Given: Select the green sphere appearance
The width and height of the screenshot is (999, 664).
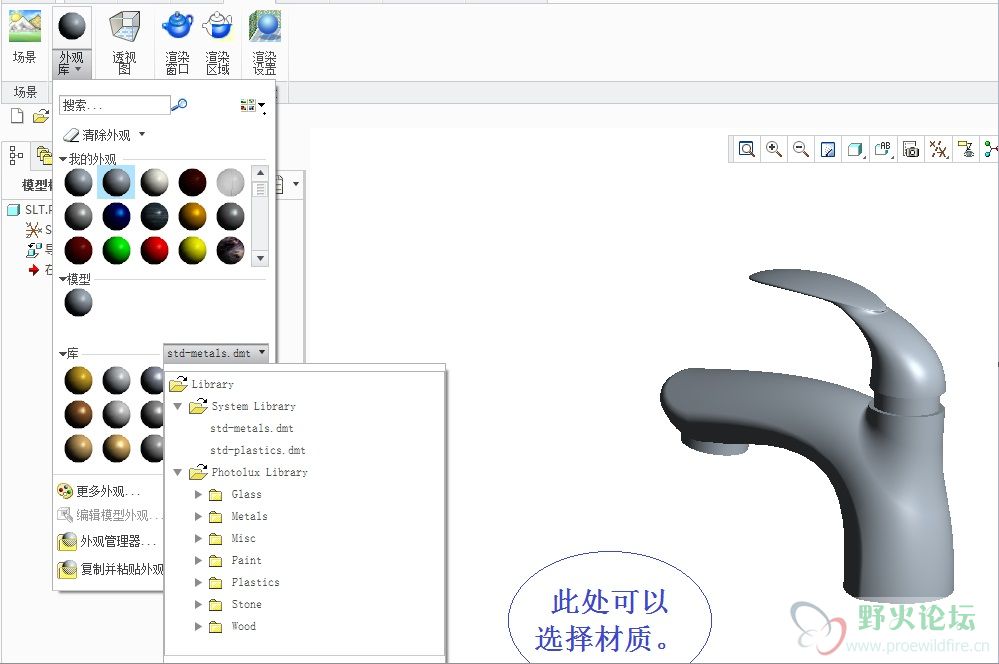Looking at the screenshot, I should [116, 250].
